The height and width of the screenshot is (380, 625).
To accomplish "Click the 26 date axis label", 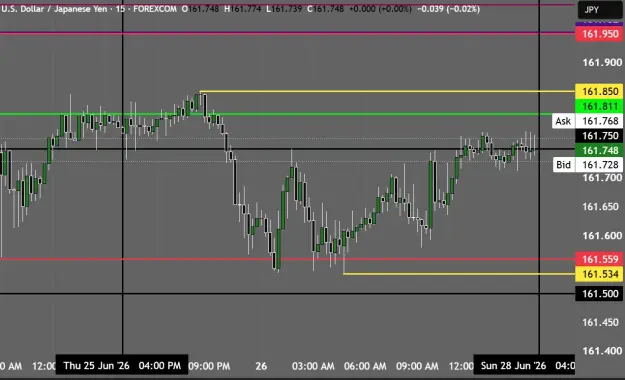I will click(x=261, y=366).
